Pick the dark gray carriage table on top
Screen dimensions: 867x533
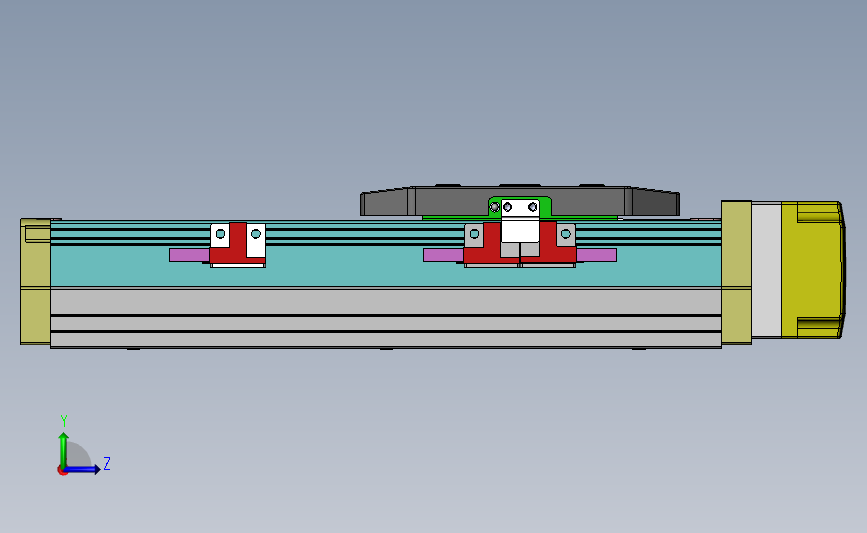coord(520,201)
